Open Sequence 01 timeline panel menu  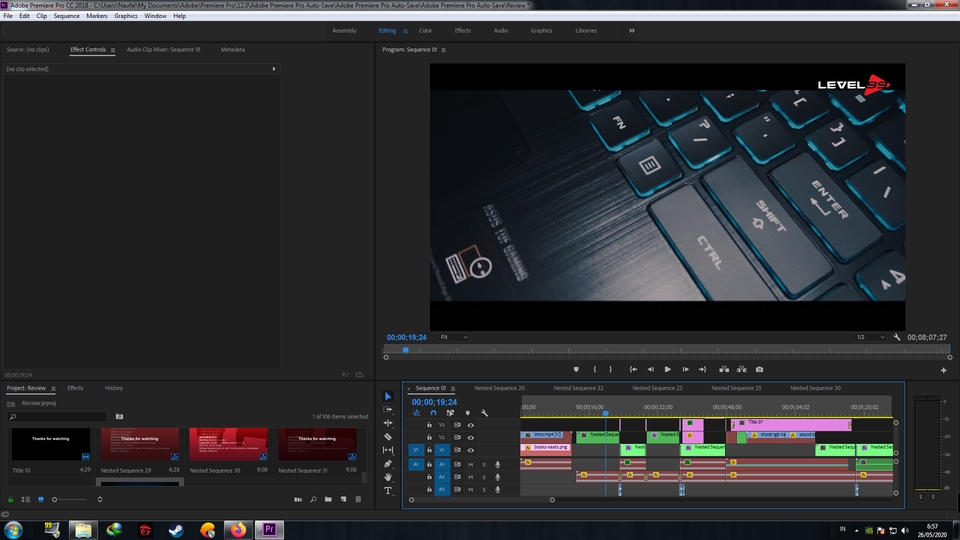point(453,388)
